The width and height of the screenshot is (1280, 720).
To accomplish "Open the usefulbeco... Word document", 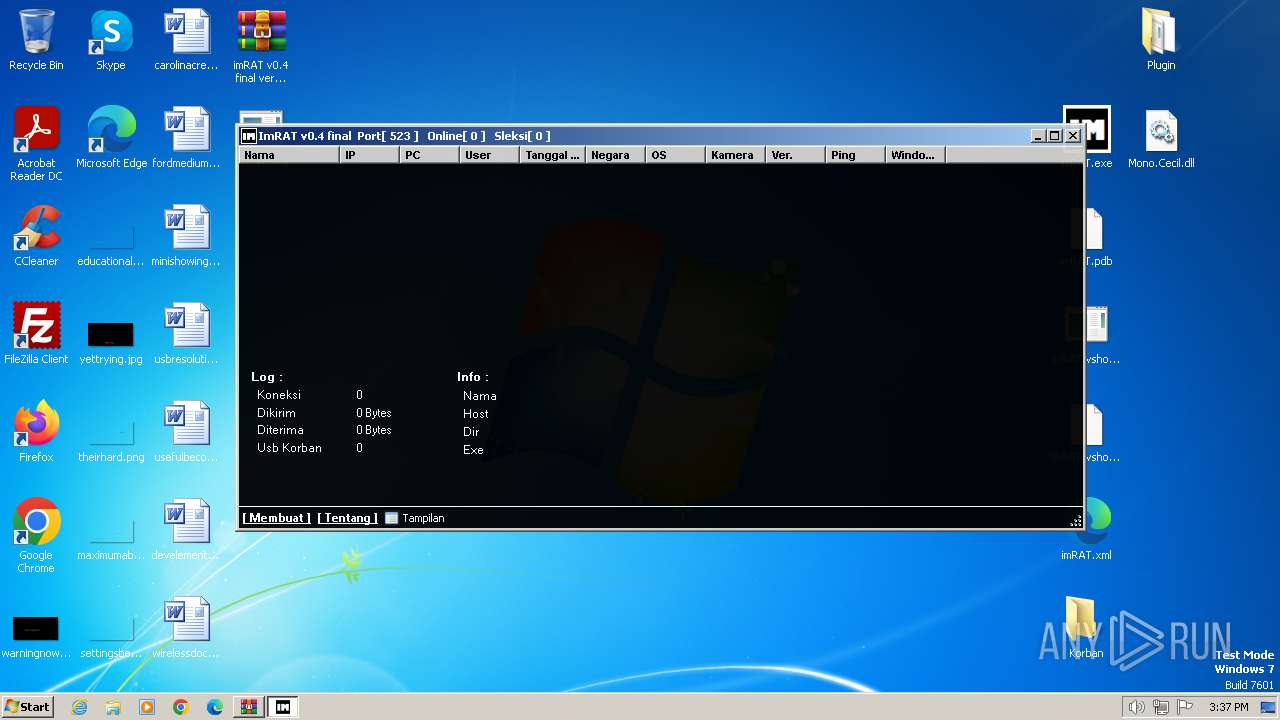I will [186, 432].
